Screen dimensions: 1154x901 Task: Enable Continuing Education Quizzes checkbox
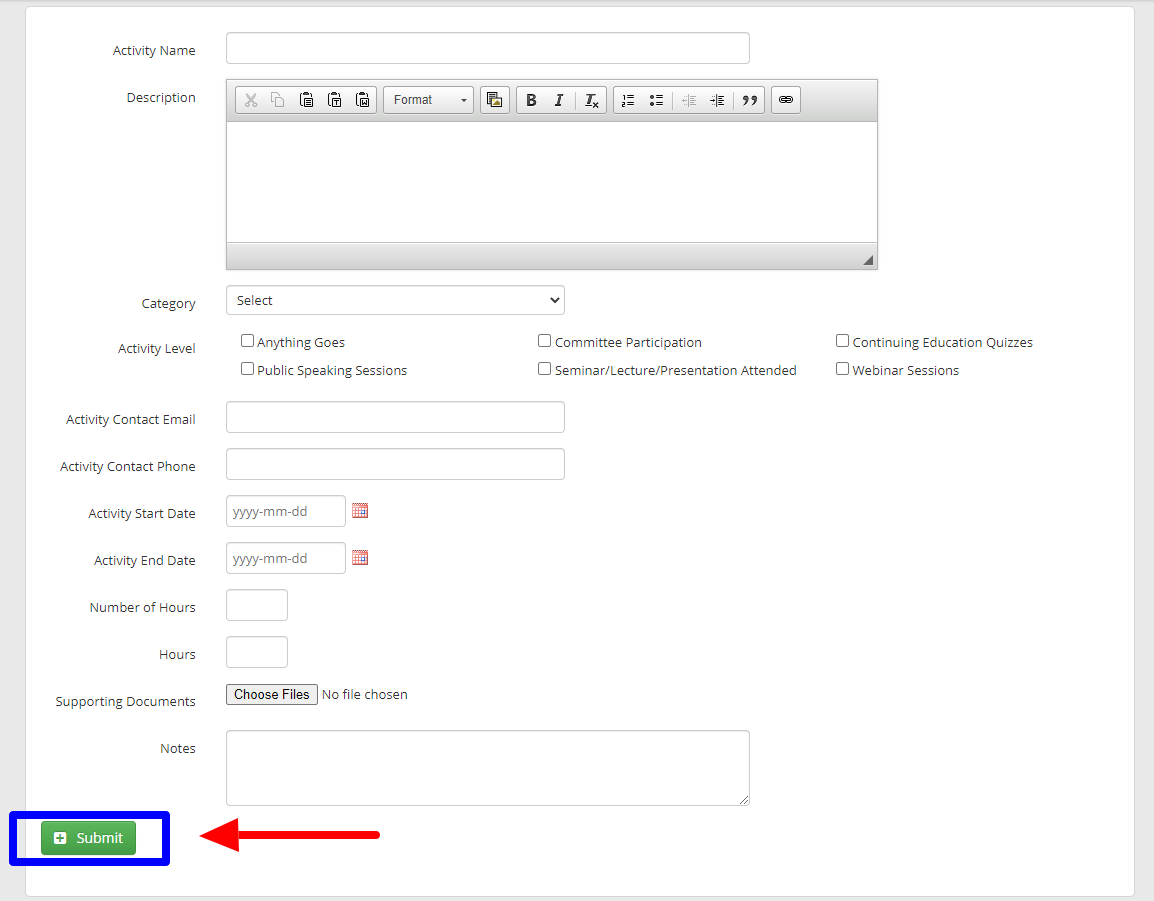843,341
